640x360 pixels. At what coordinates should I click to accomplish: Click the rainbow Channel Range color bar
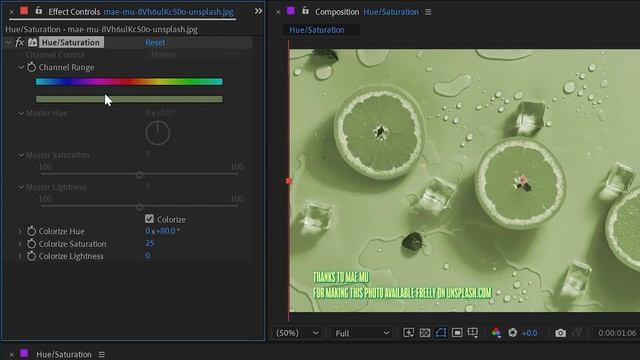(x=129, y=82)
